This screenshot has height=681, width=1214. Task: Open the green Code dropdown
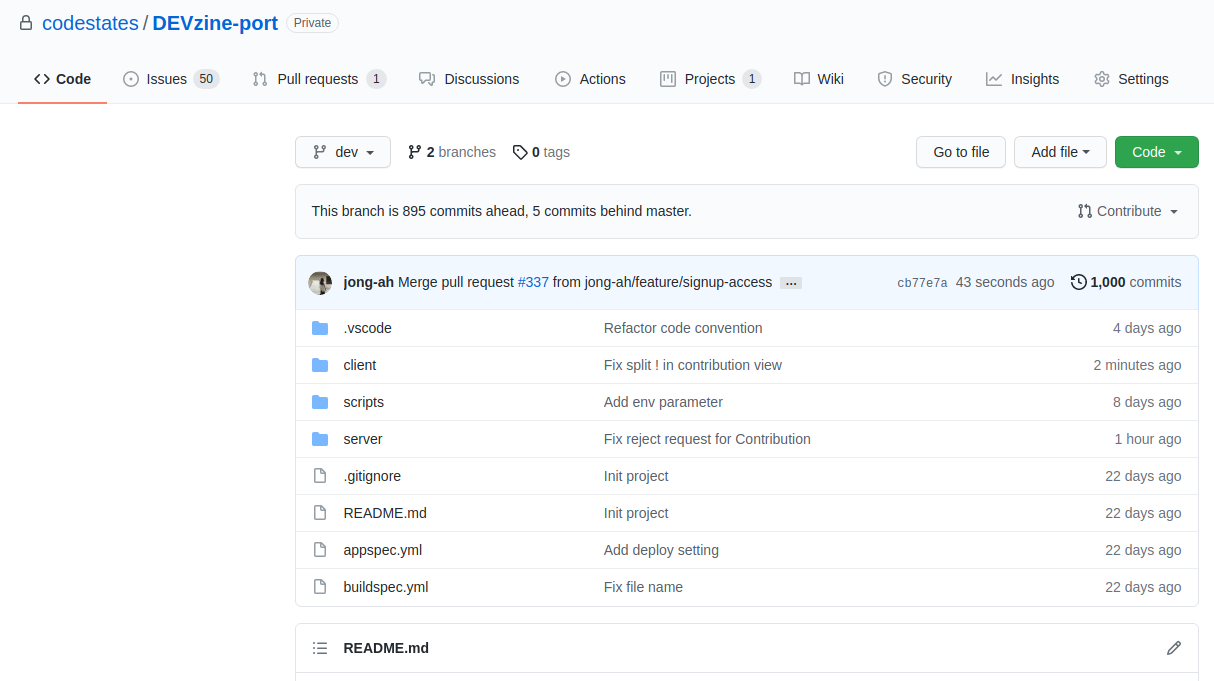1157,152
